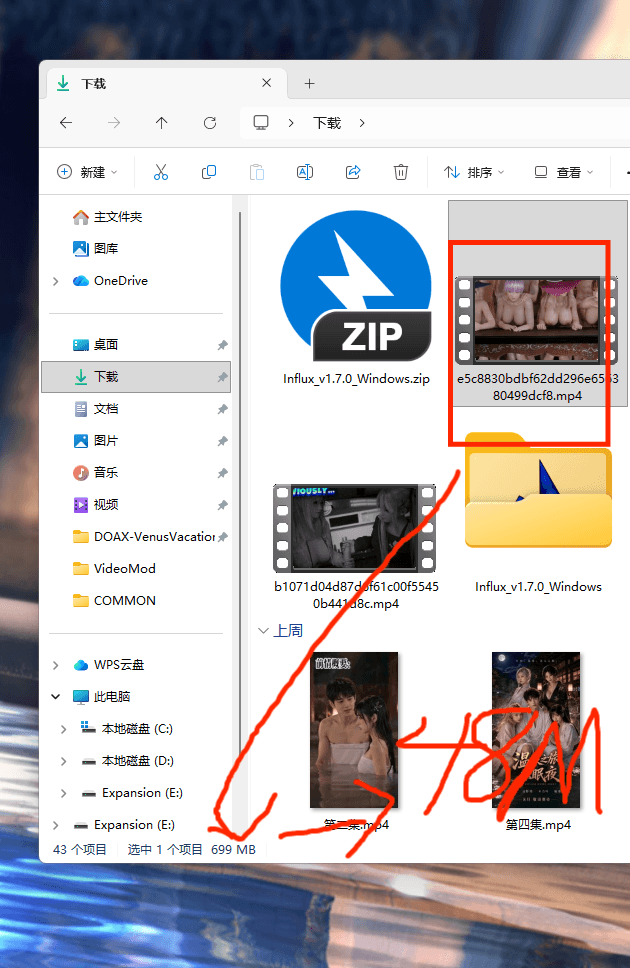The image size is (630, 968).
Task: Open the 新建 (New) menu
Action: (x=86, y=172)
